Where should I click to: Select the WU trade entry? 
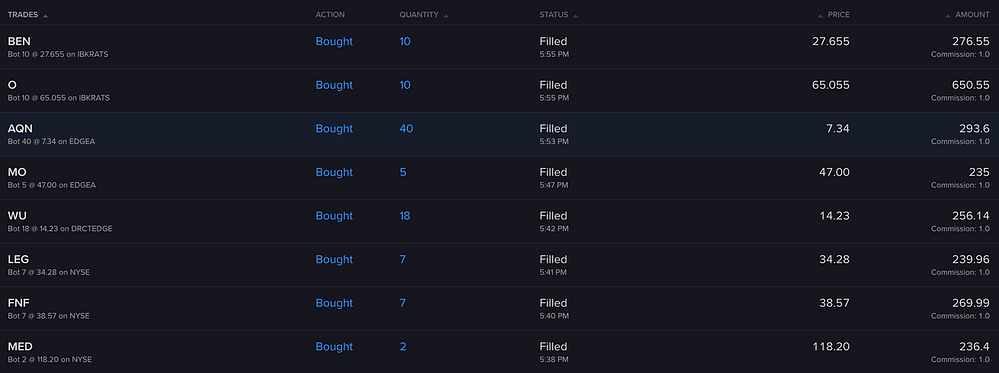coord(500,221)
